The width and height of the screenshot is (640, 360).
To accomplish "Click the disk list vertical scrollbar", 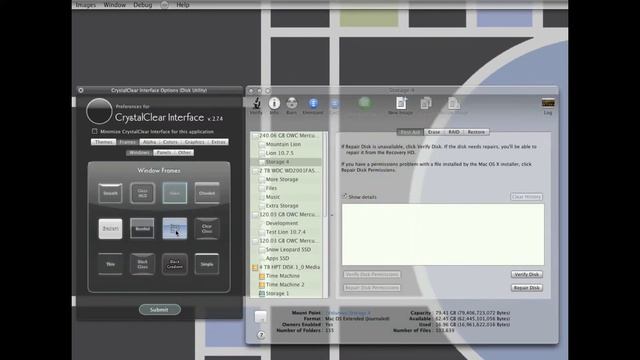I will pyautogui.click(x=326, y=214).
